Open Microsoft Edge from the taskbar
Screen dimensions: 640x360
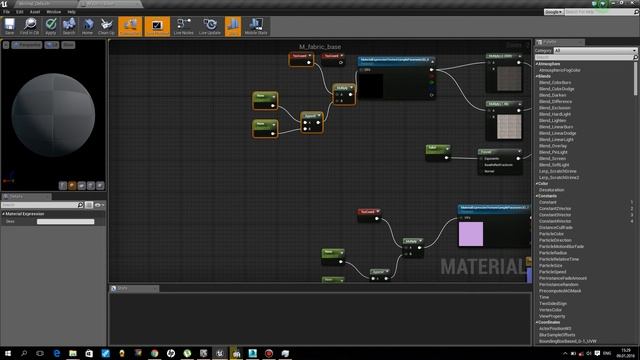[57, 353]
